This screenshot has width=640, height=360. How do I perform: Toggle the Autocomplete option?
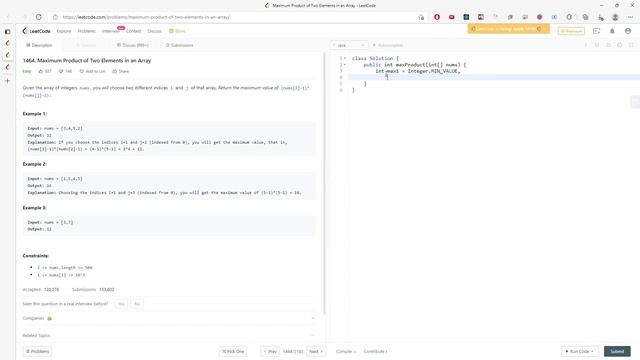388,45
